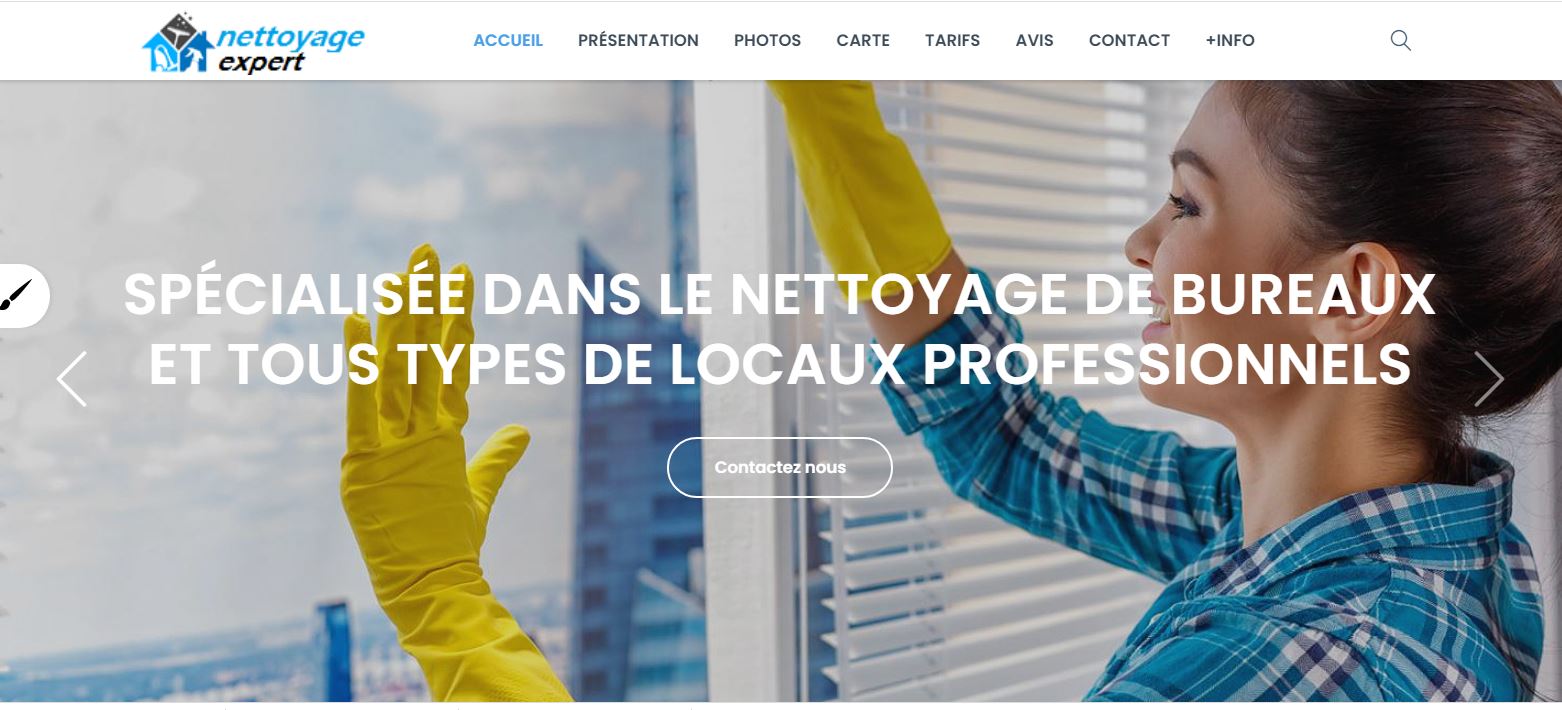Click the Contactez nous button
The width and height of the screenshot is (1562, 710).
(x=780, y=467)
